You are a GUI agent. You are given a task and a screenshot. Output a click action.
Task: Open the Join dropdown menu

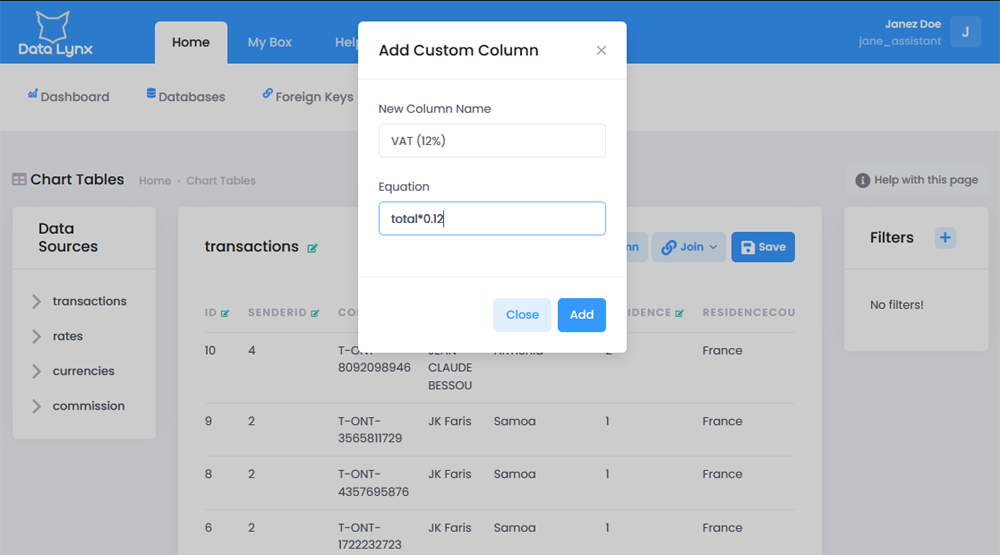click(x=689, y=247)
